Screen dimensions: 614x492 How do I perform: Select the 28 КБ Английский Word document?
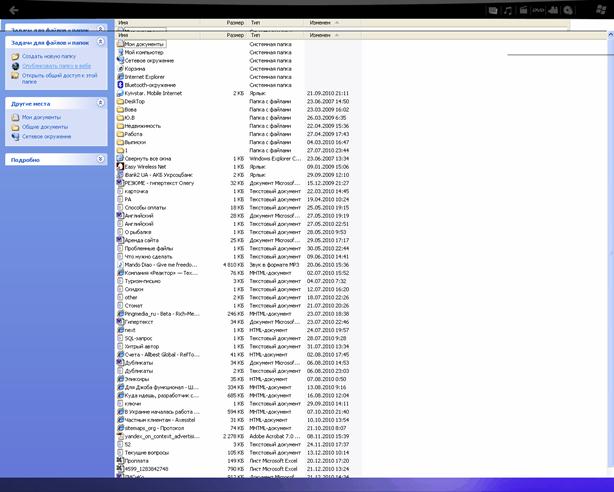point(139,216)
